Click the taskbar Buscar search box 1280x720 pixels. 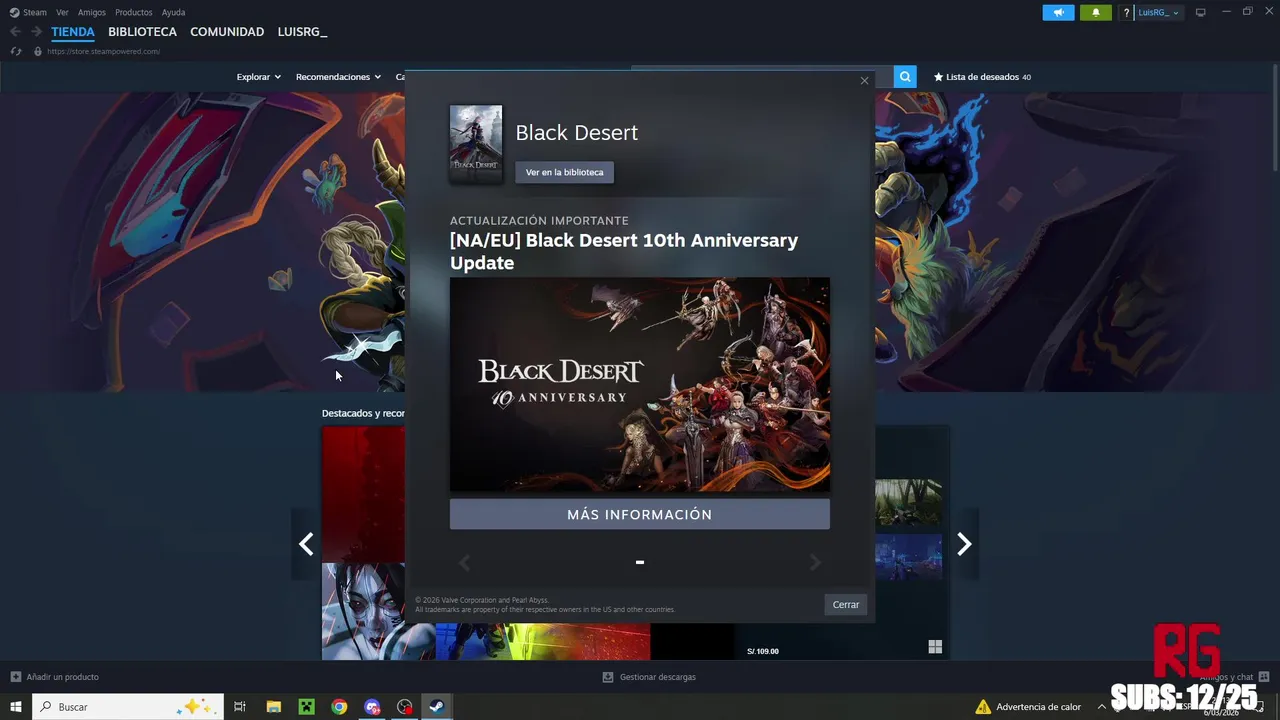pos(127,707)
